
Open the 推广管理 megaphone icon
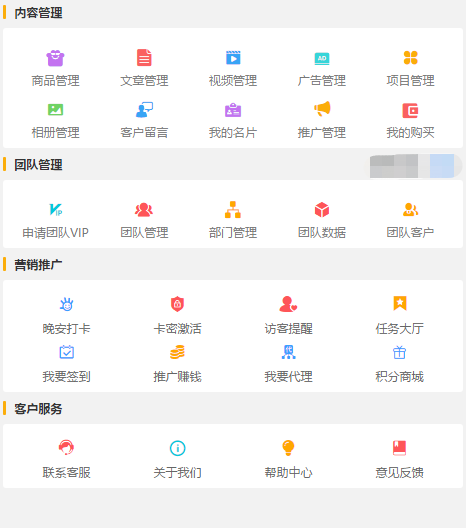[322, 109]
